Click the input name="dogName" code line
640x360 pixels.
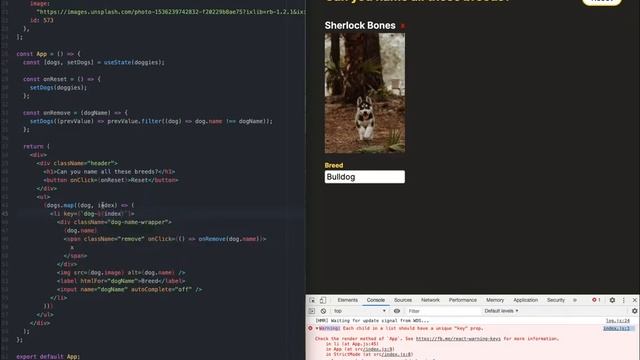point(129,289)
